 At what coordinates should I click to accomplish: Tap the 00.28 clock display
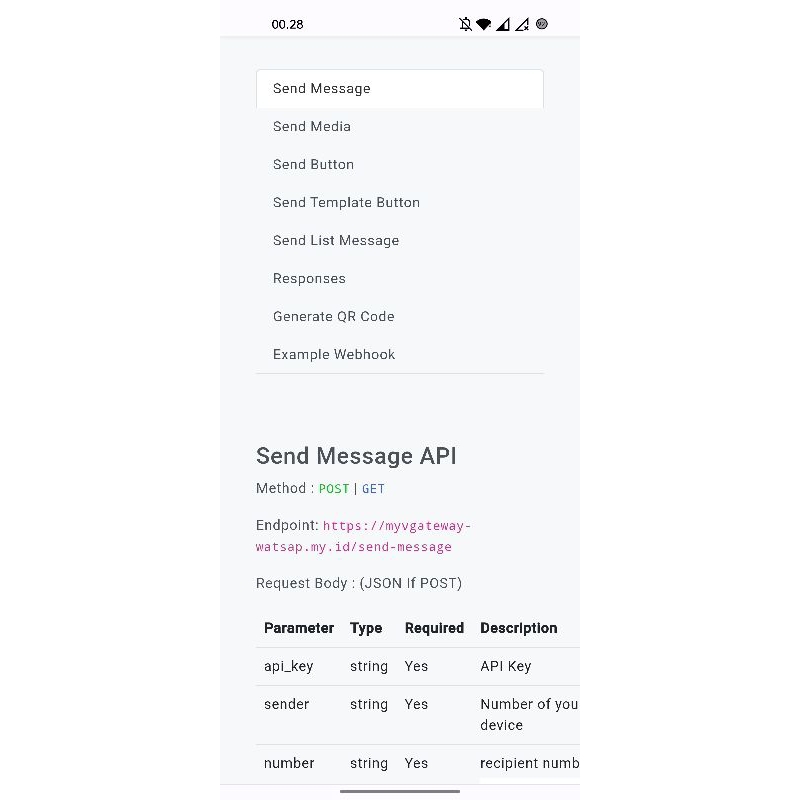coord(287,24)
